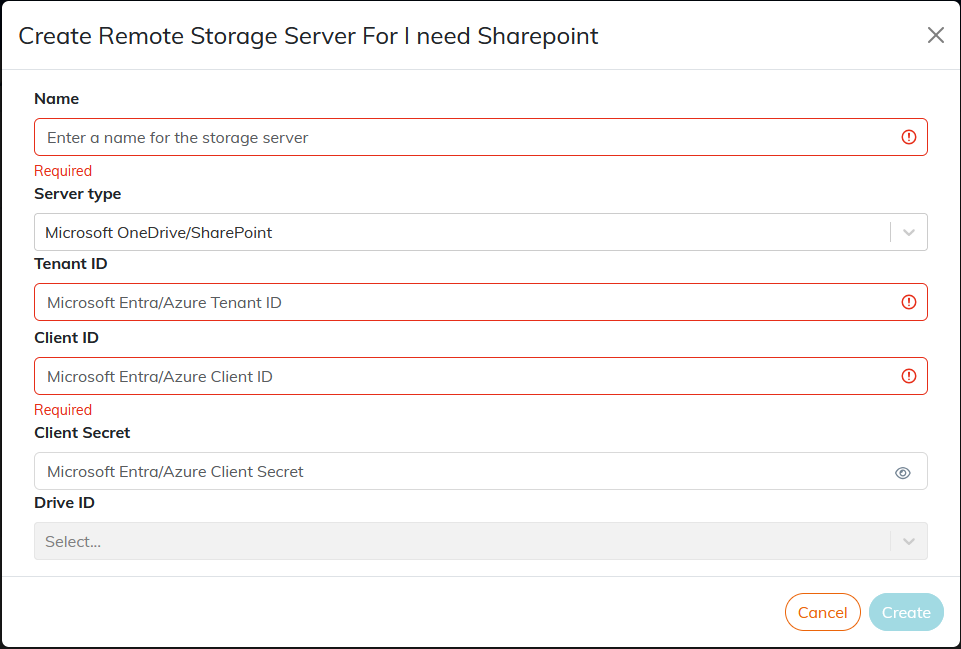The width and height of the screenshot is (961, 649).
Task: Focus the Client ID input field
Action: (480, 376)
